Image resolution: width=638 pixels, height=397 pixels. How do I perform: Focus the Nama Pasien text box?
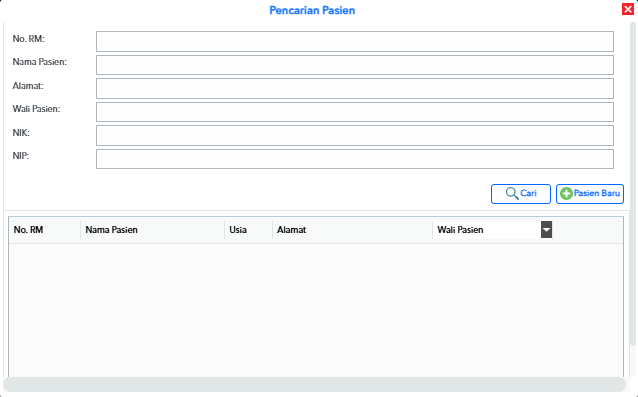(355, 65)
